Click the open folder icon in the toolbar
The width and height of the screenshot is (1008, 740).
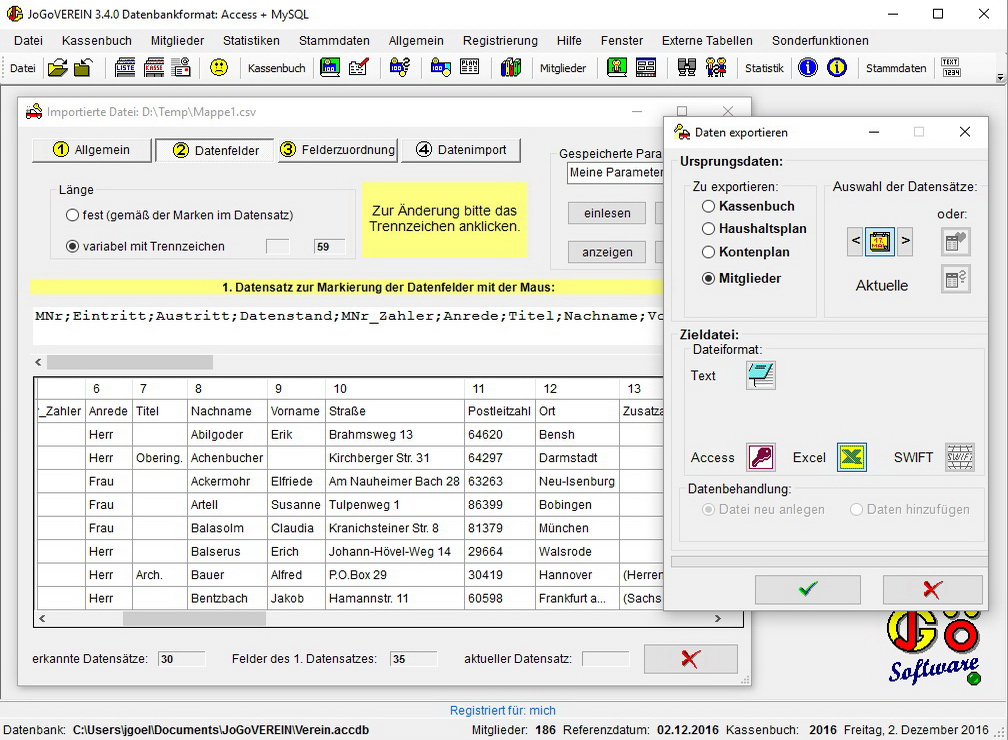click(57, 68)
